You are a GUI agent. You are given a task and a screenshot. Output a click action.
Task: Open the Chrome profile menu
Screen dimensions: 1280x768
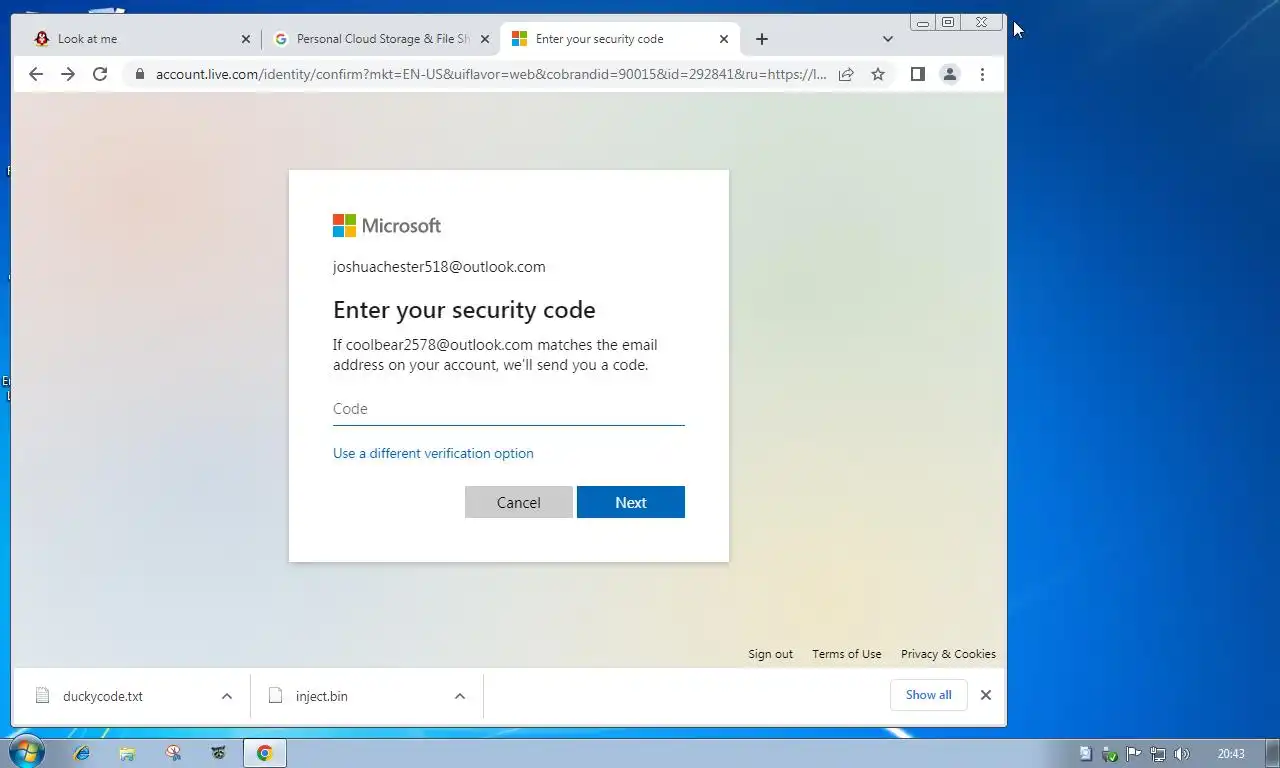[x=950, y=74]
